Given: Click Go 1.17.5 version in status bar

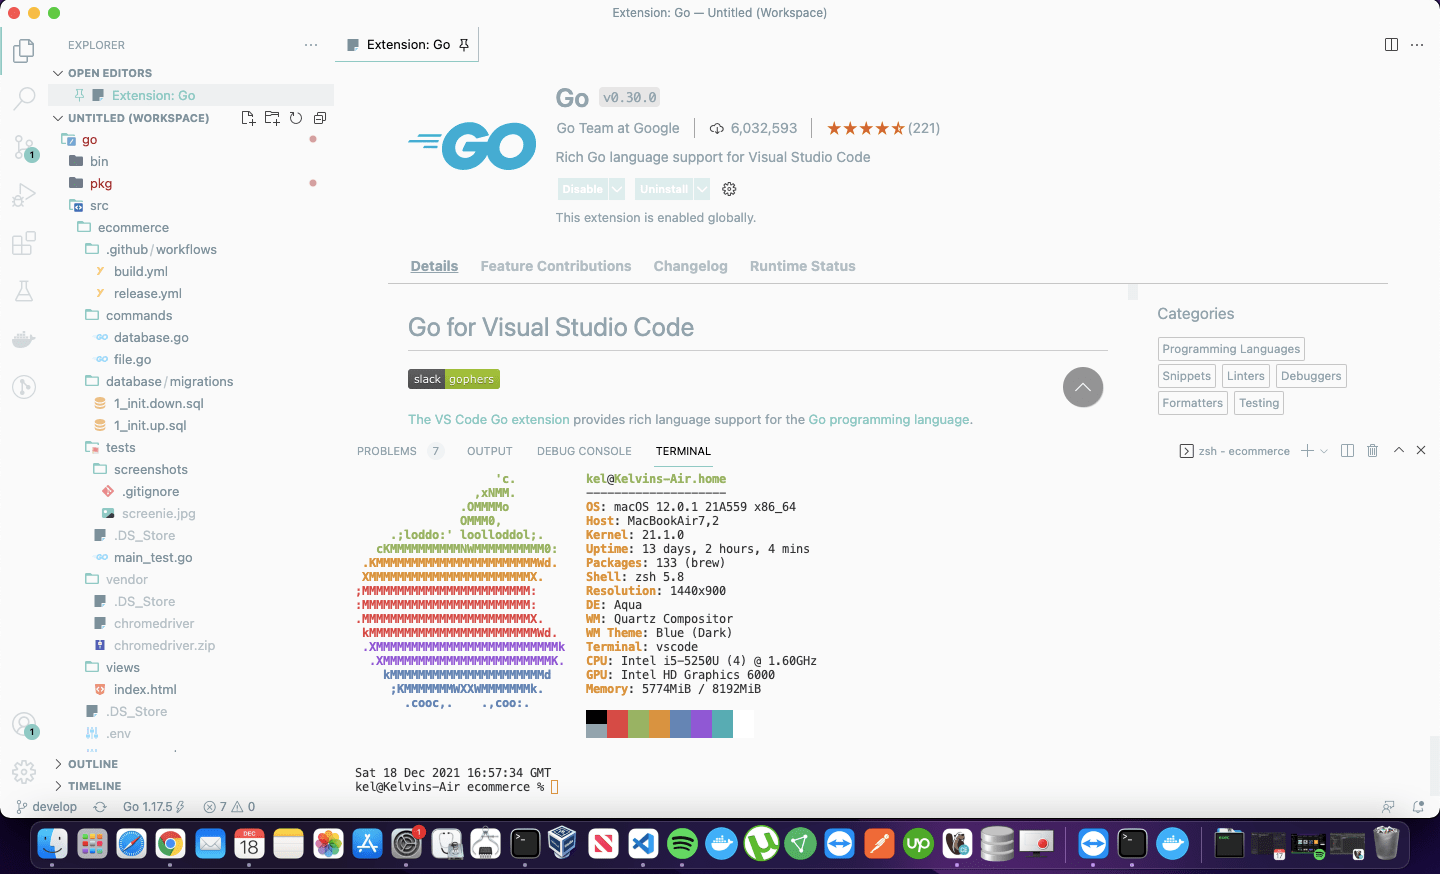Looking at the screenshot, I should click(154, 807).
